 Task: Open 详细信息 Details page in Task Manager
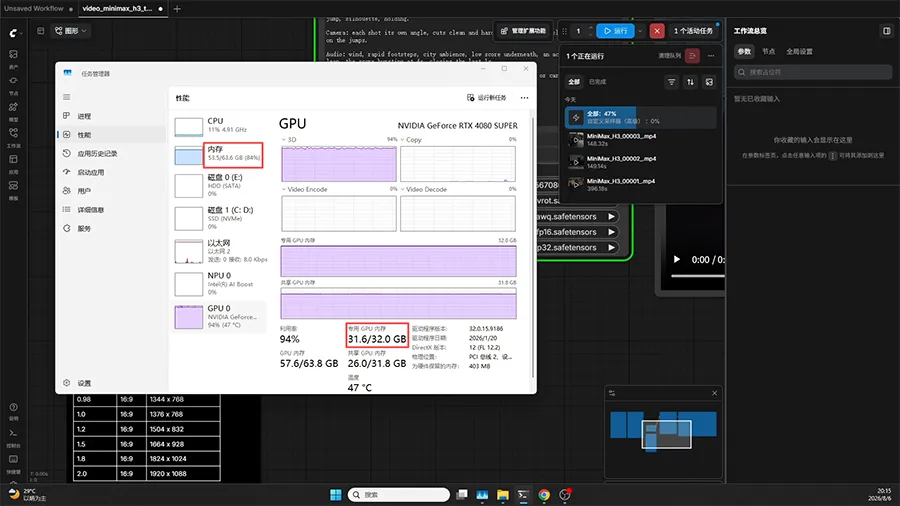click(112, 210)
